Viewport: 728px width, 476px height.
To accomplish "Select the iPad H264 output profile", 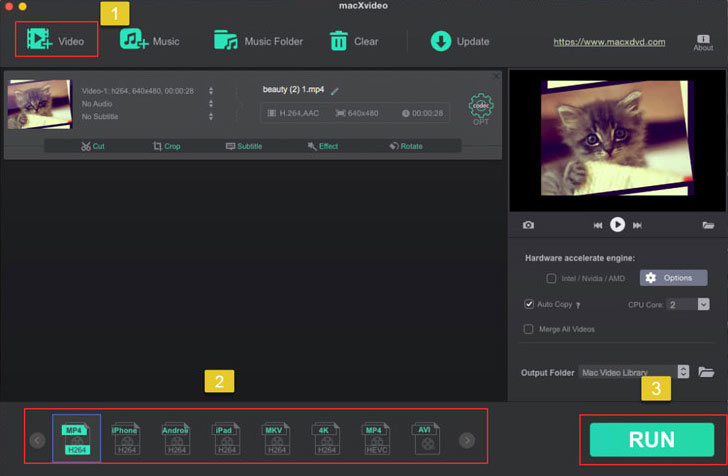I will tap(226, 439).
